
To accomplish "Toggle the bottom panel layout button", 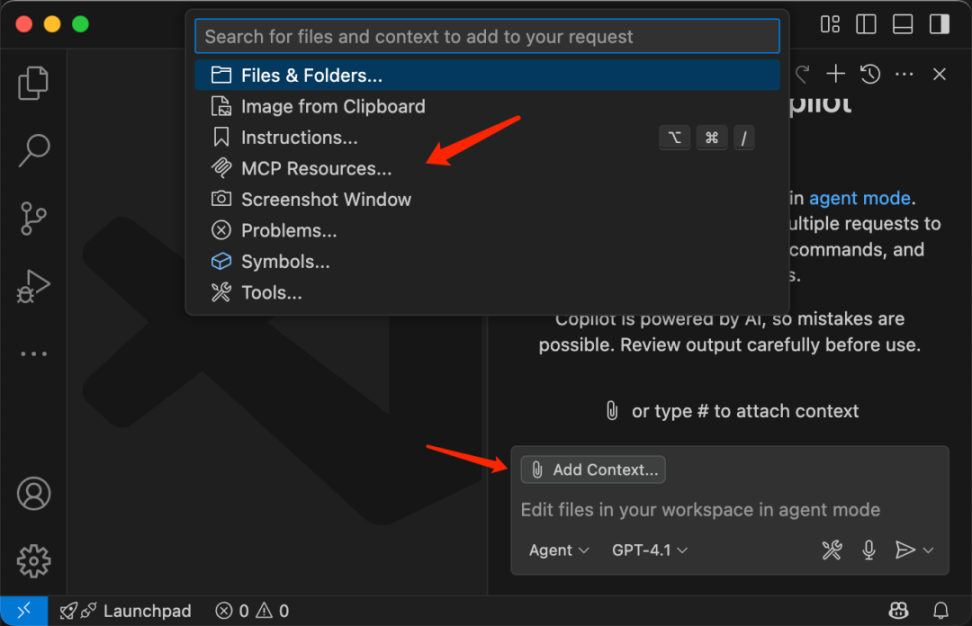I will click(x=903, y=23).
